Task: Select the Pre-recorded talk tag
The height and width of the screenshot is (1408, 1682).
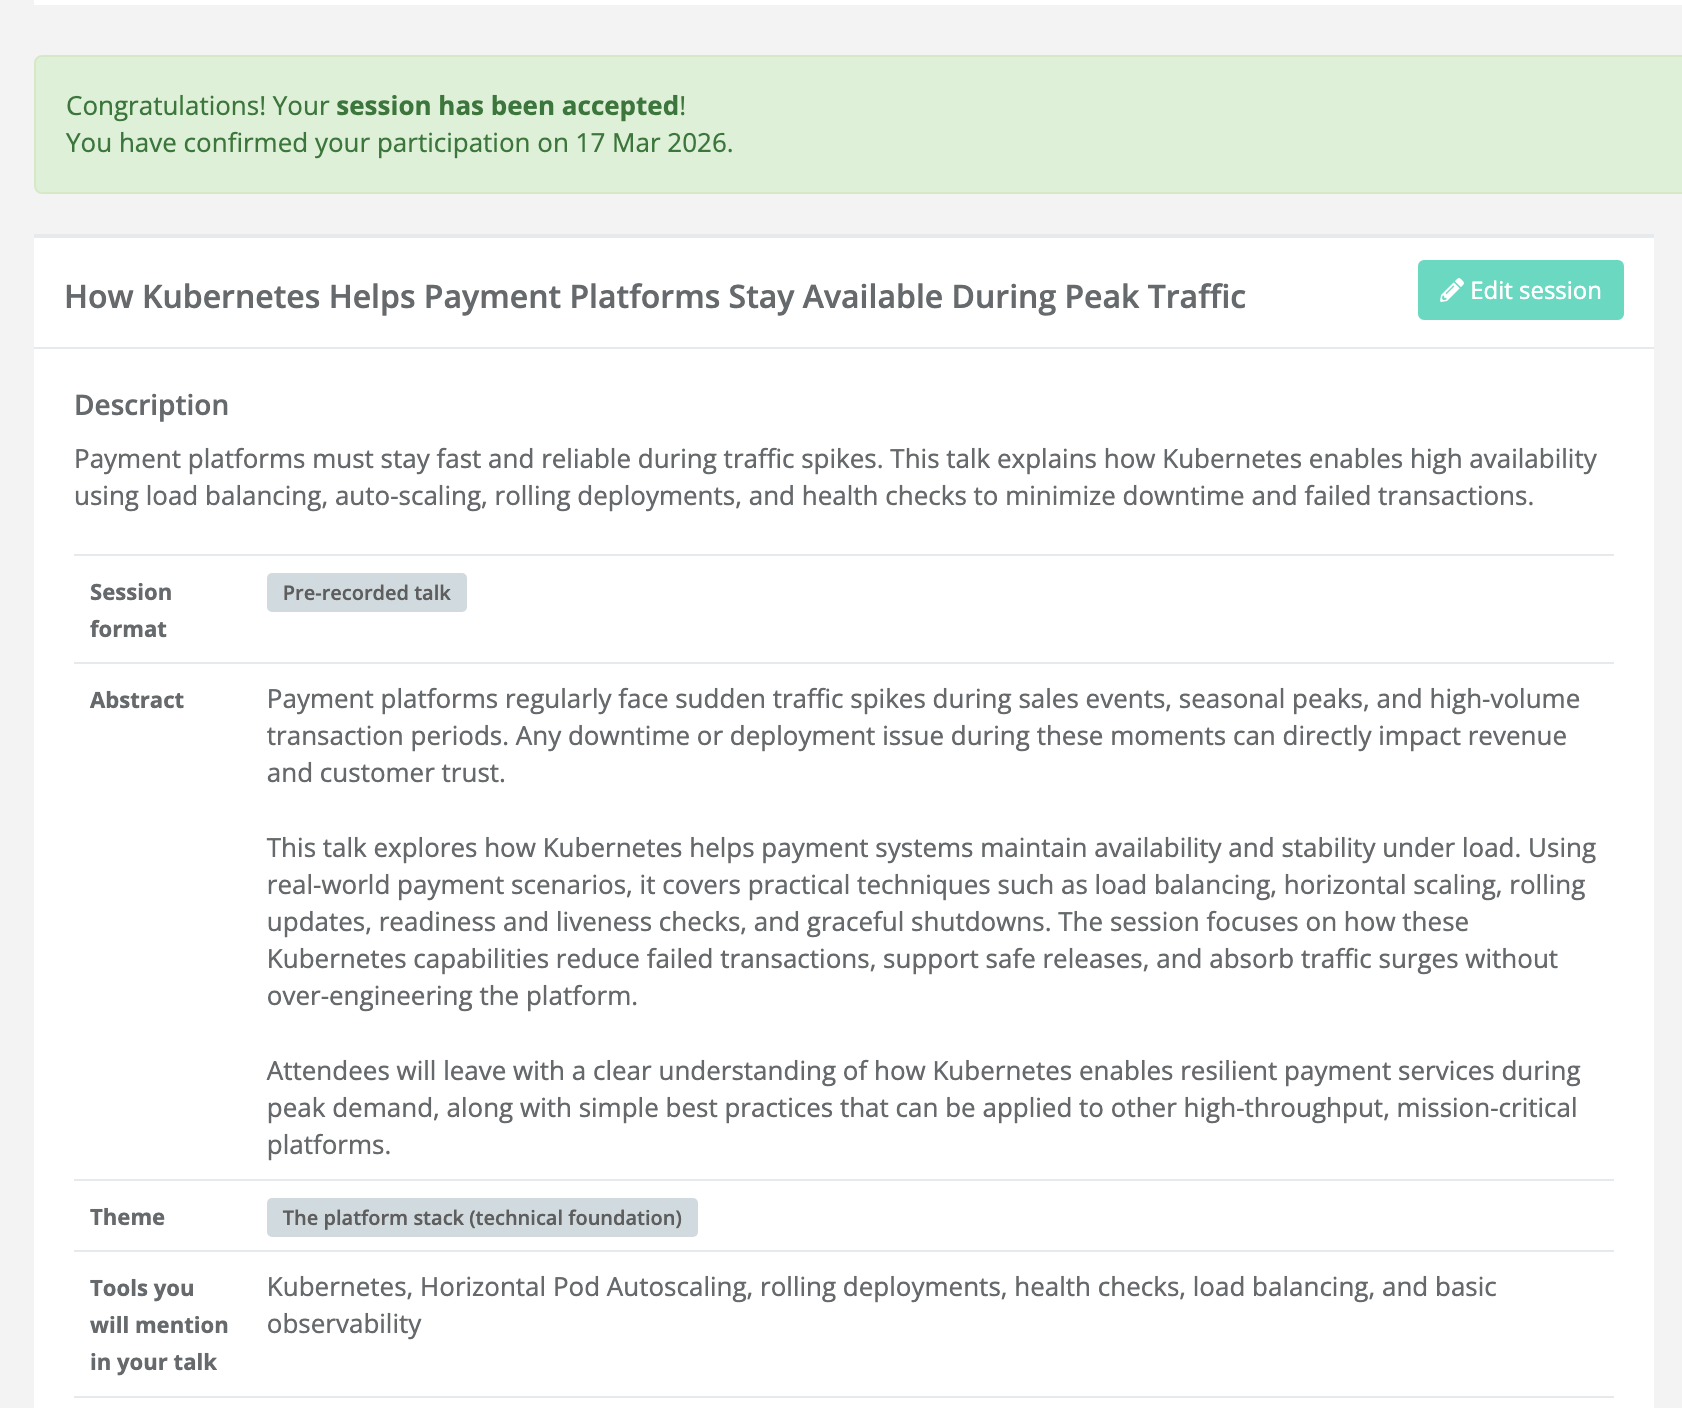Action: tap(367, 593)
